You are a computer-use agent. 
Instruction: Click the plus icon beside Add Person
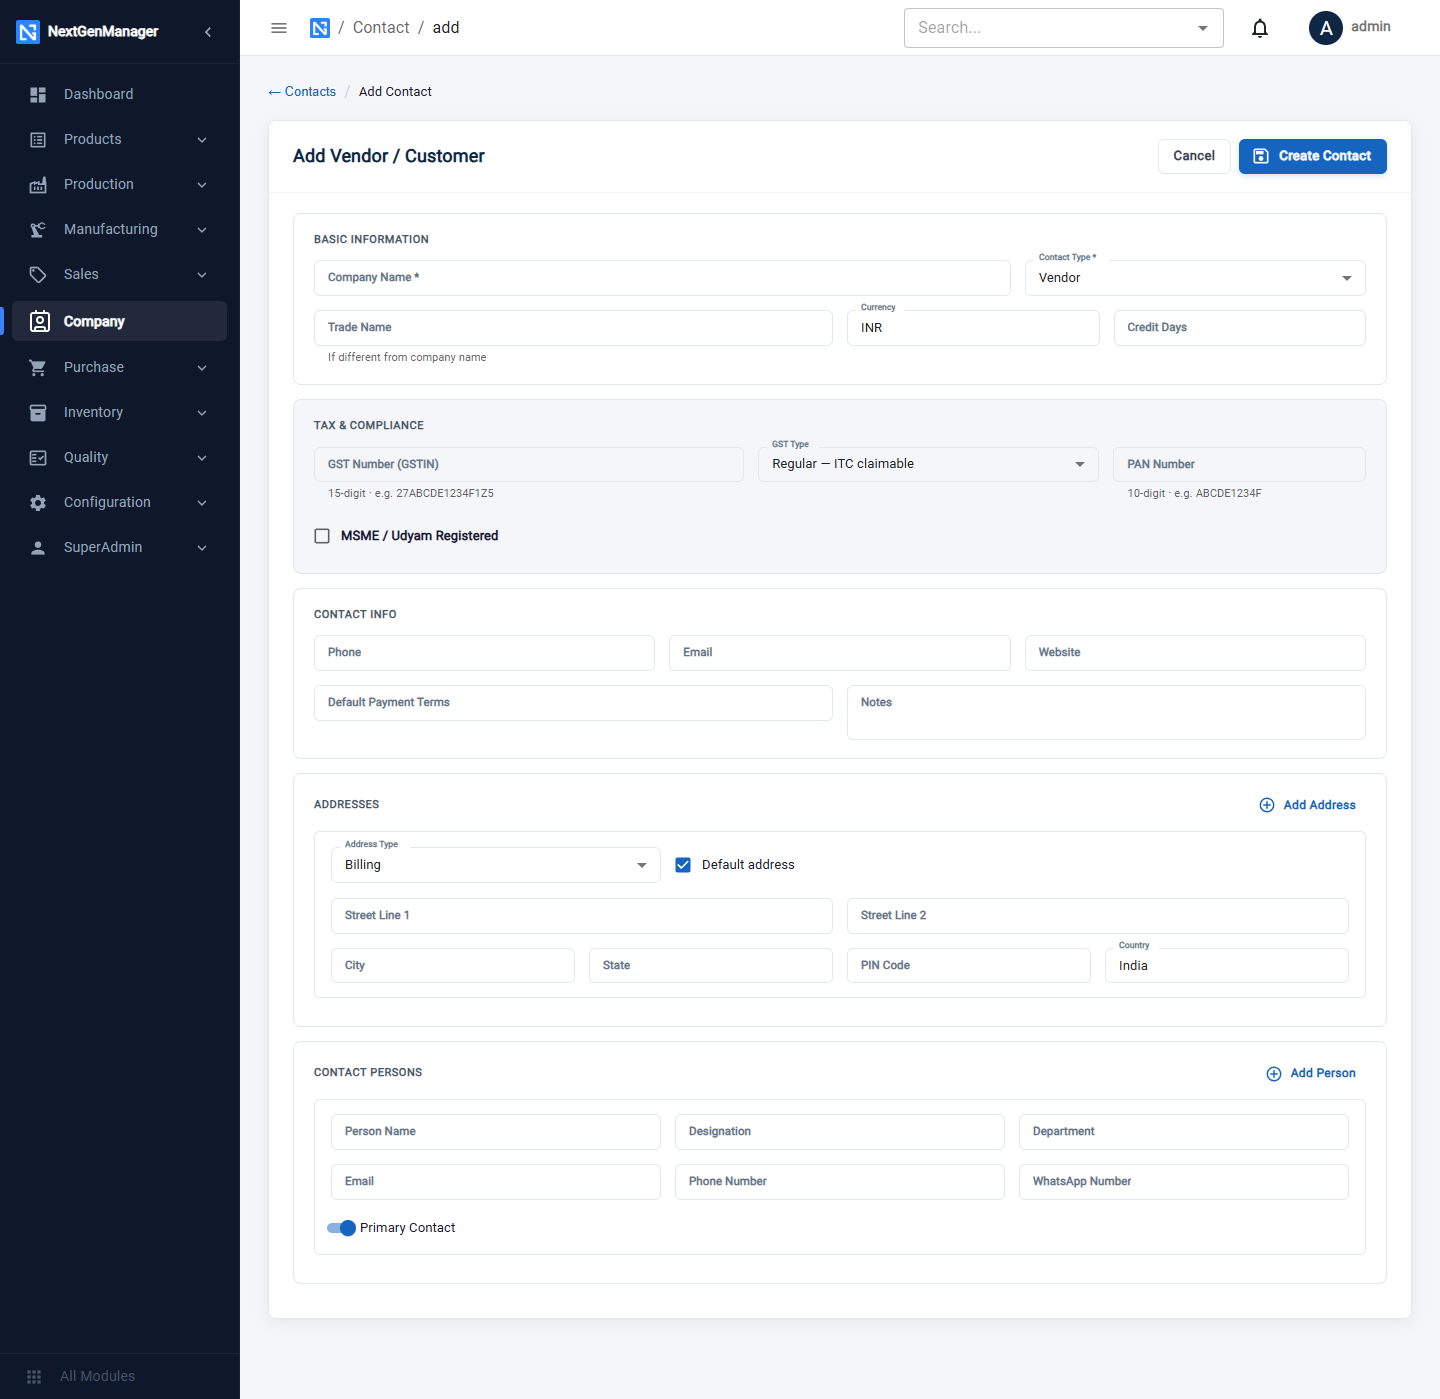[1274, 1073]
